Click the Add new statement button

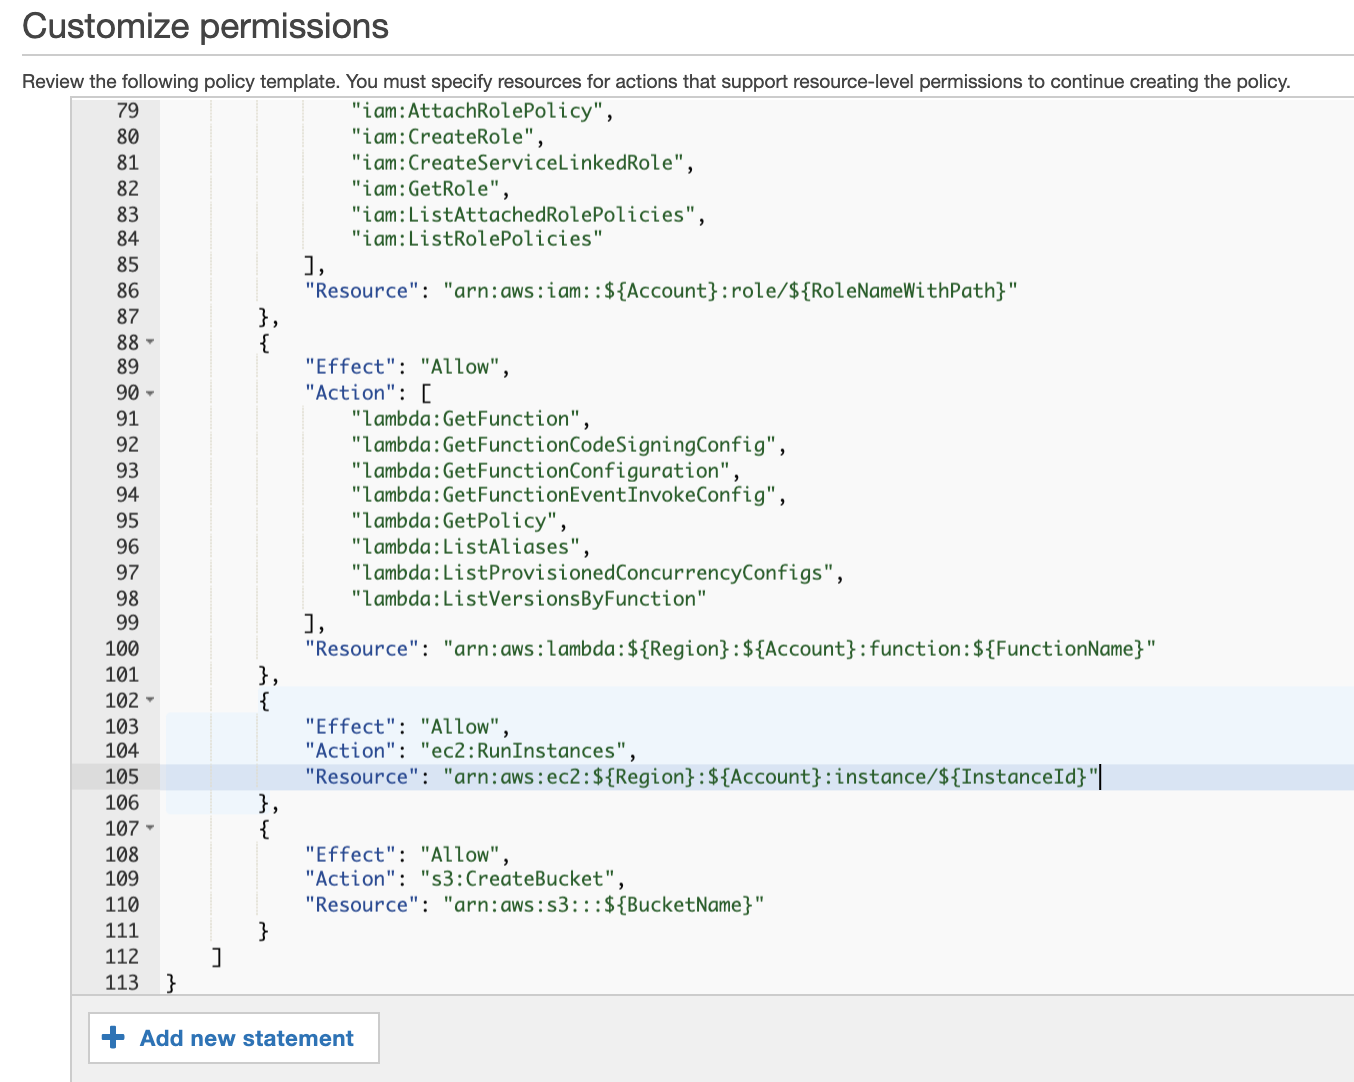pos(233,1038)
